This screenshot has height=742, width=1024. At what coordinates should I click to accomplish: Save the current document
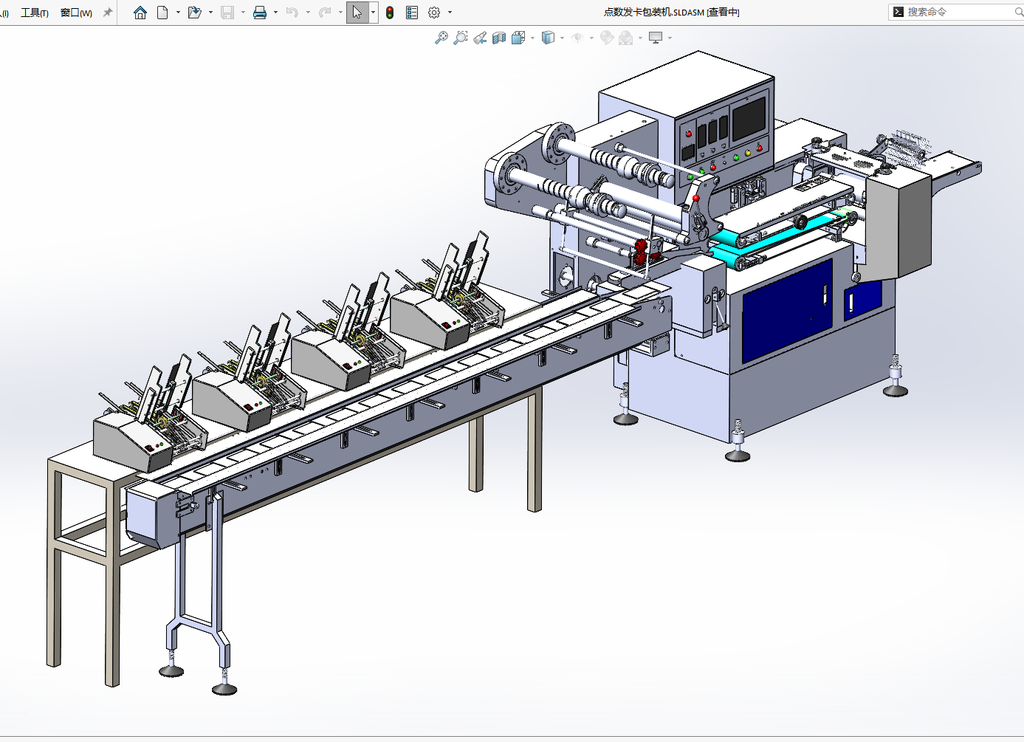point(227,12)
